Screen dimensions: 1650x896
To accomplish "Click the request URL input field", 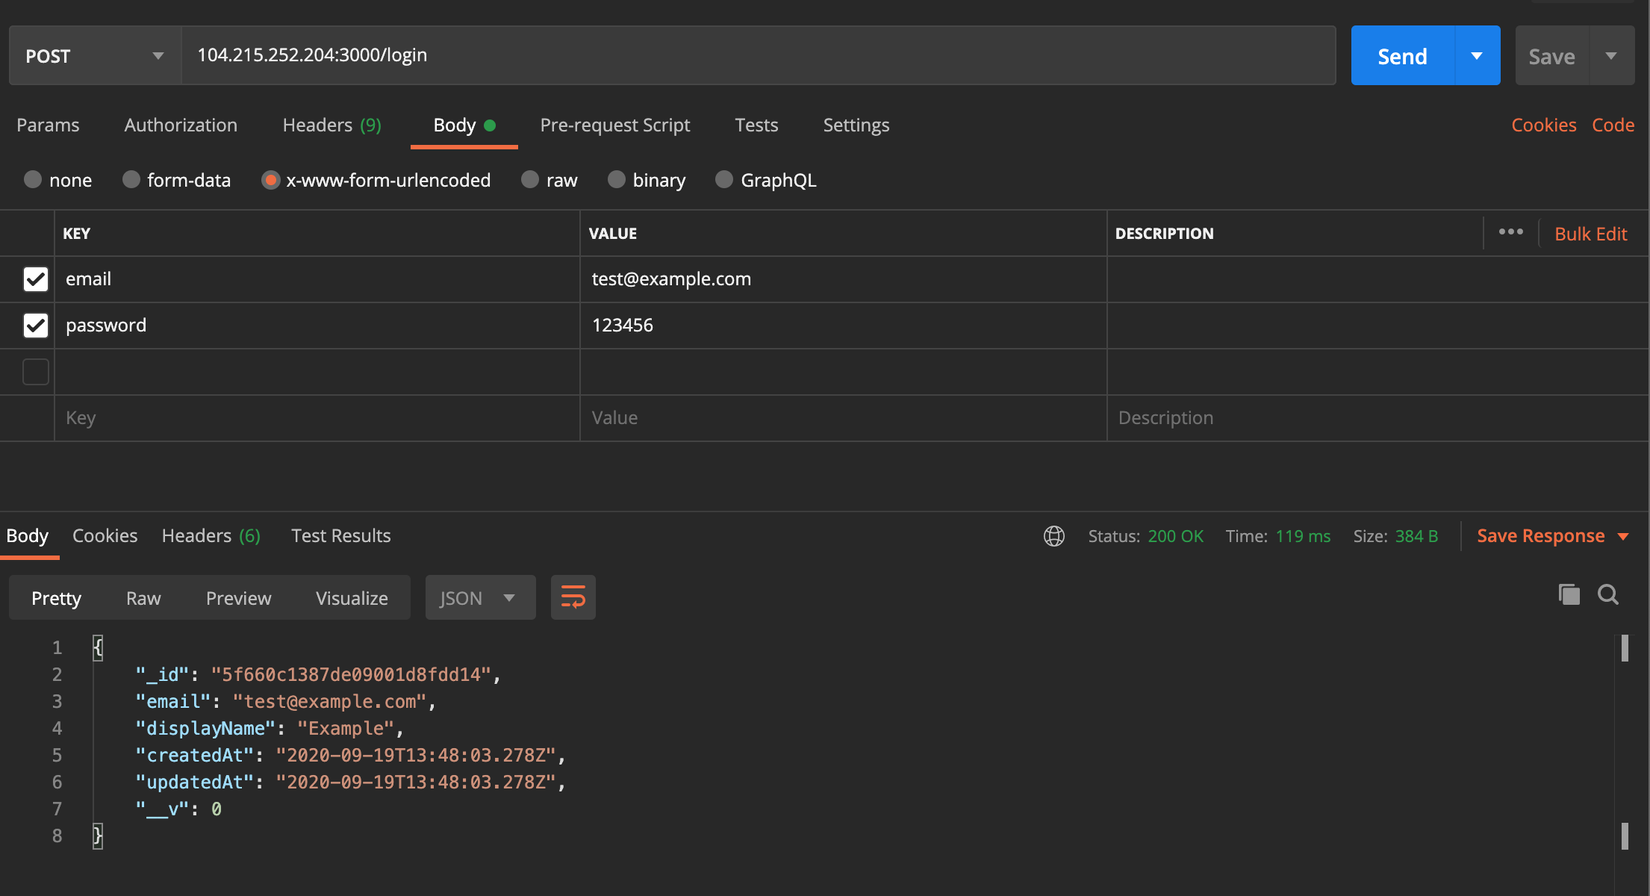I will pyautogui.click(x=758, y=55).
